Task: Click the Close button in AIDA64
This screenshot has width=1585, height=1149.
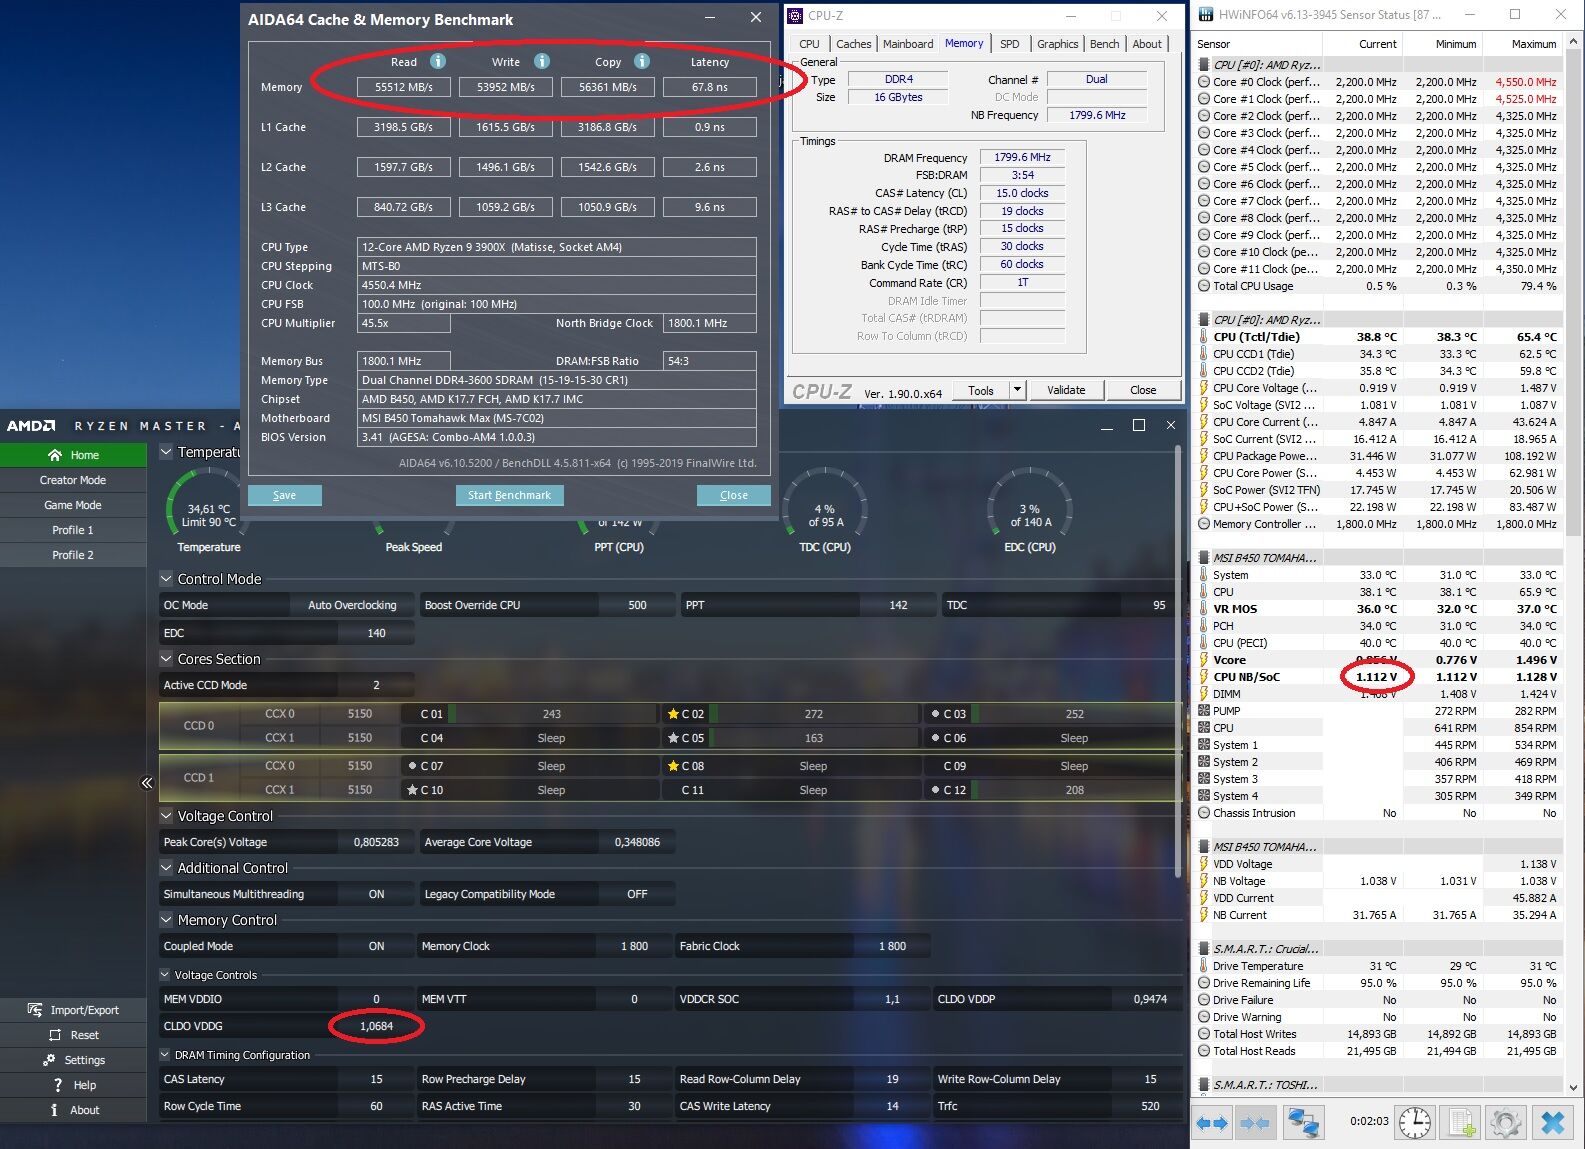Action: [x=734, y=495]
